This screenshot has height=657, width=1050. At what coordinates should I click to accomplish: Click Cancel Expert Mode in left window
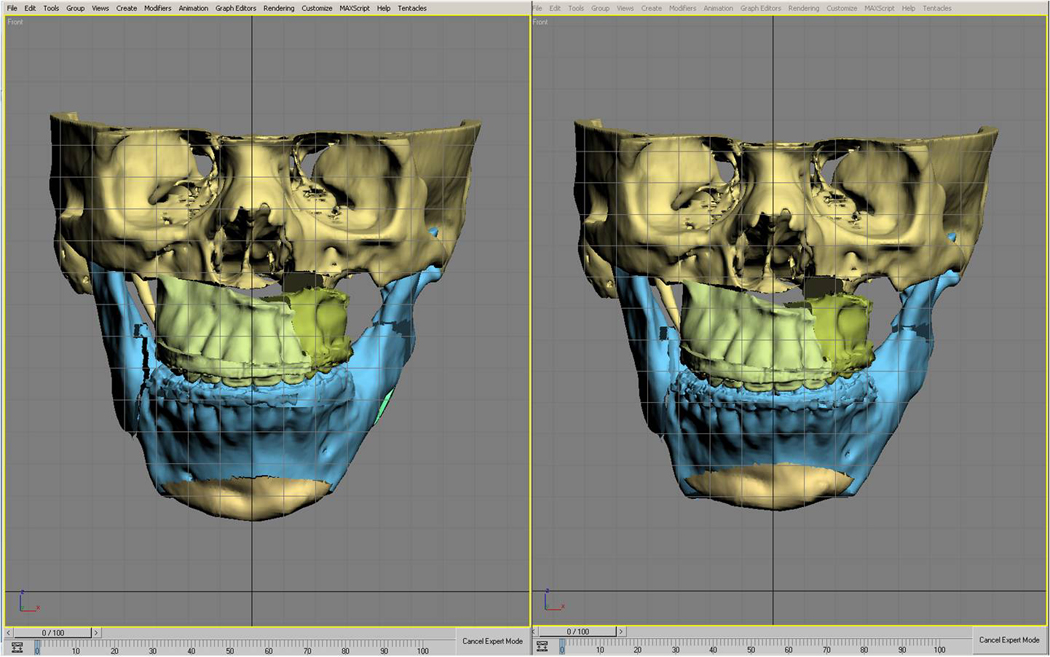[492, 641]
